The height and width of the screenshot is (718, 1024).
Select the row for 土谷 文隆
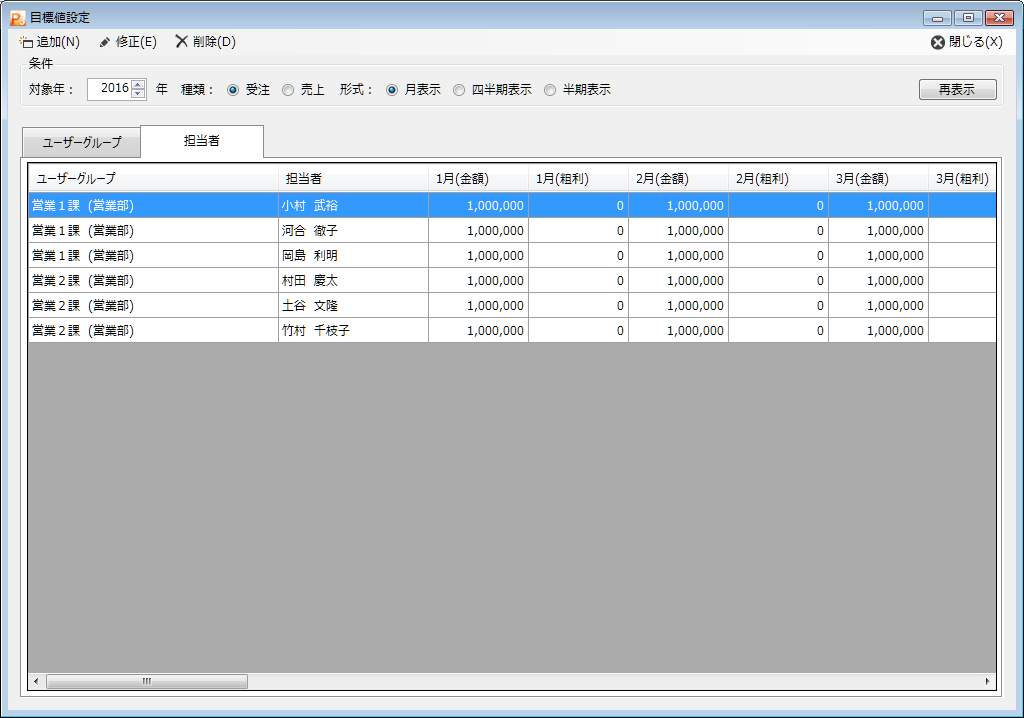512,305
